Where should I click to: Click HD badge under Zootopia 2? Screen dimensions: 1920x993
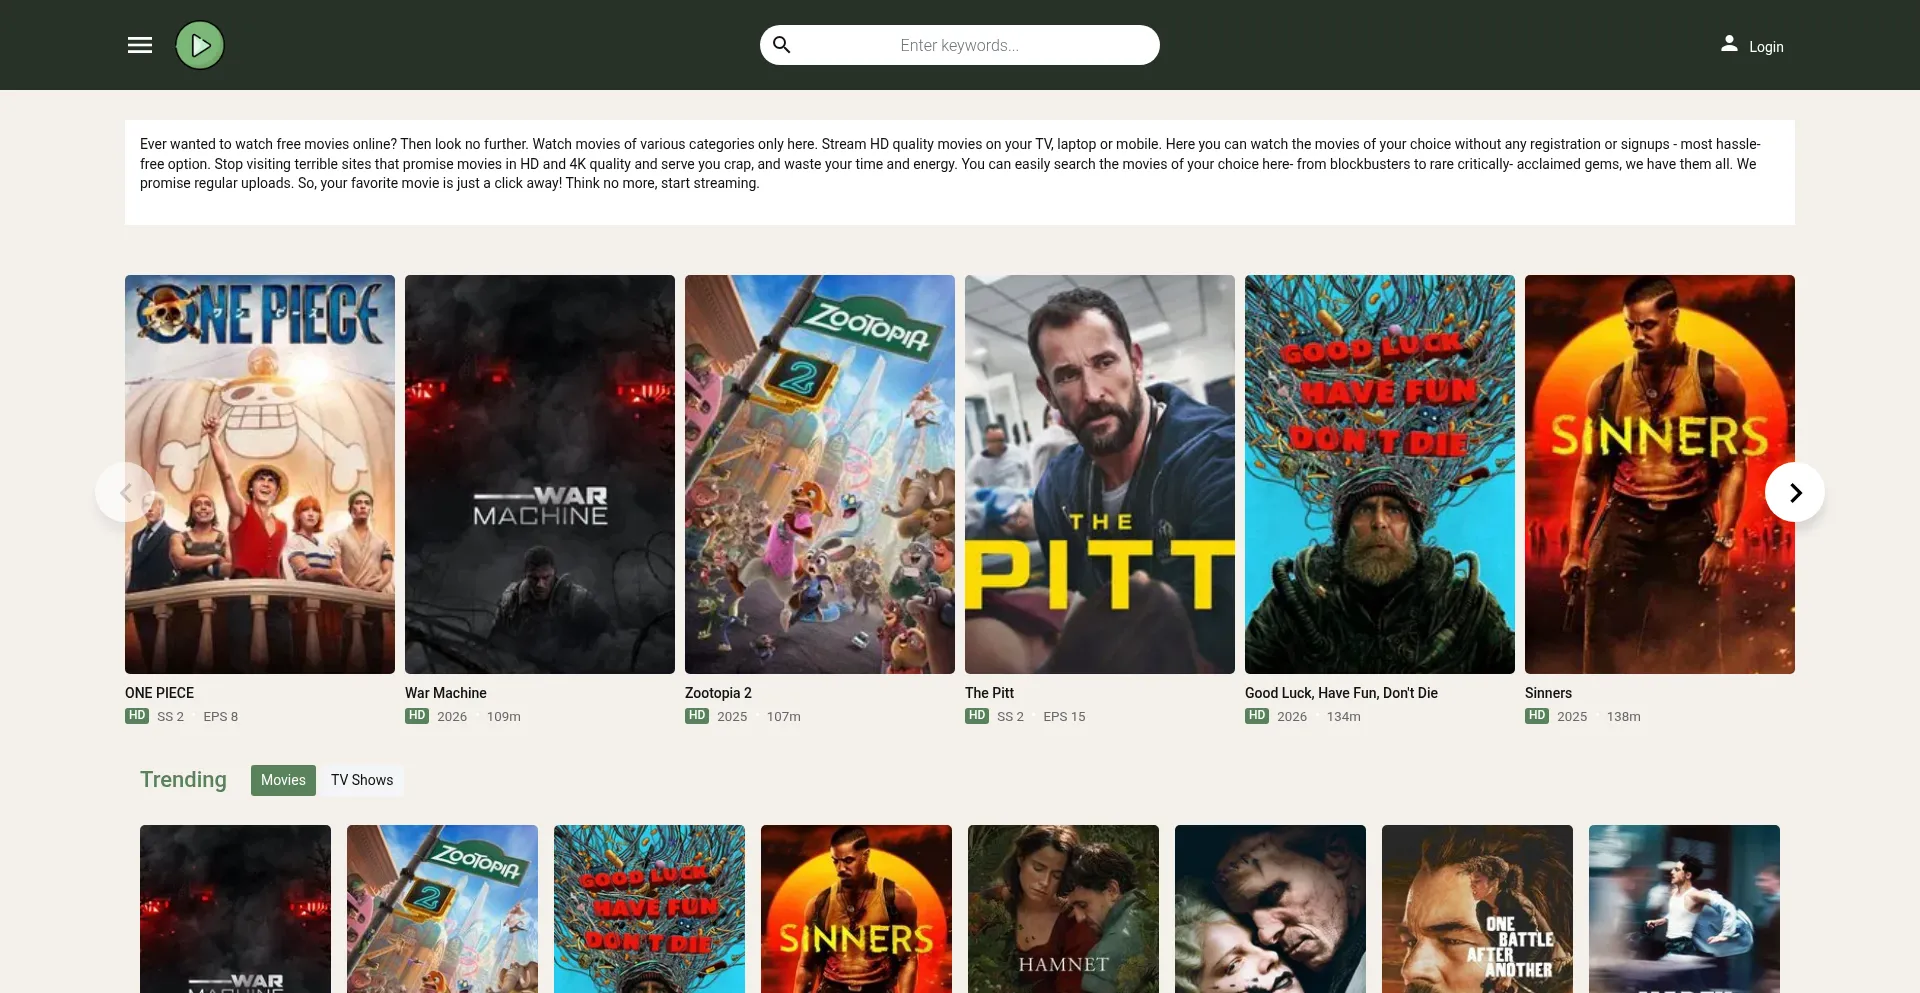point(697,716)
